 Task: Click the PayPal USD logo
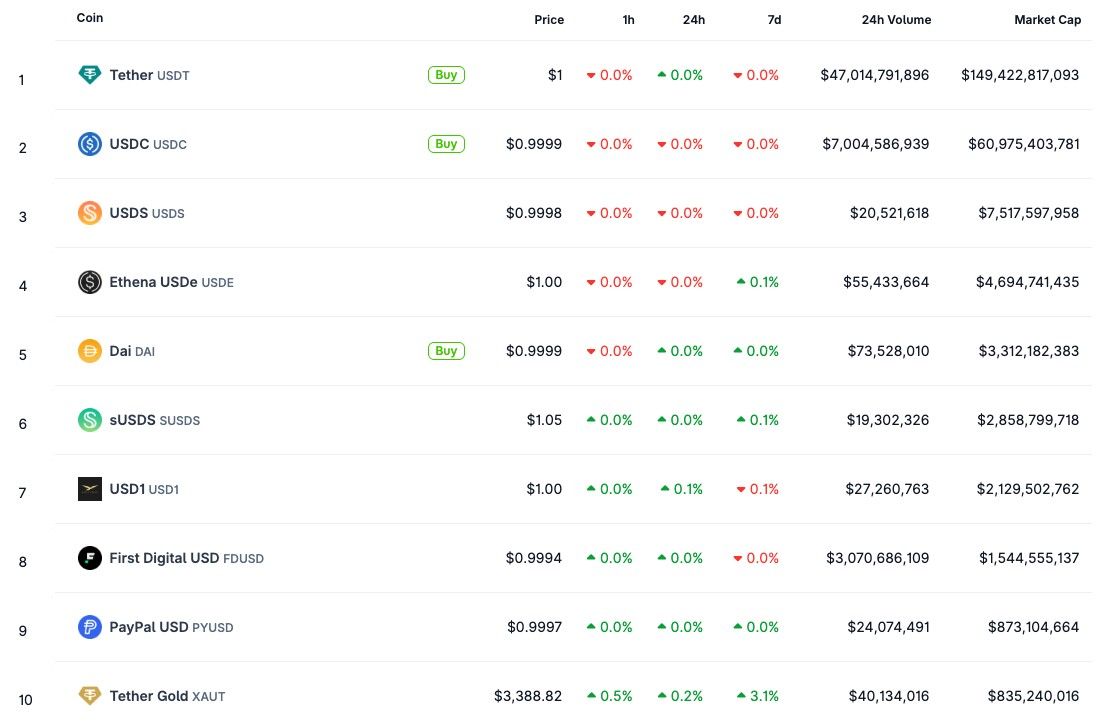tap(90, 627)
